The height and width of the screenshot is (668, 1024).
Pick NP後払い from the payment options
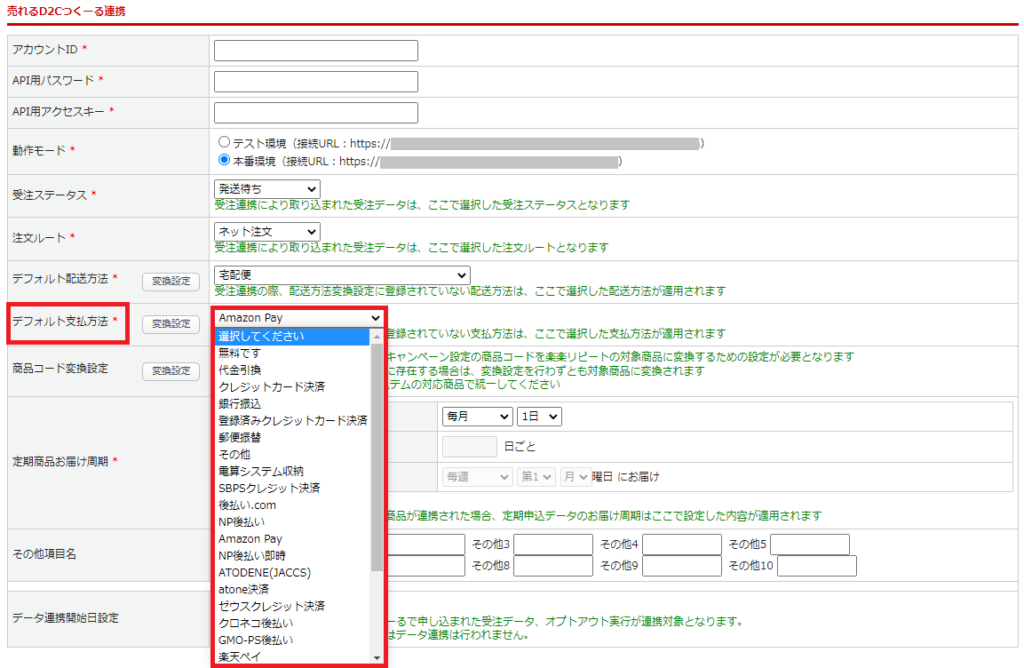(x=240, y=522)
